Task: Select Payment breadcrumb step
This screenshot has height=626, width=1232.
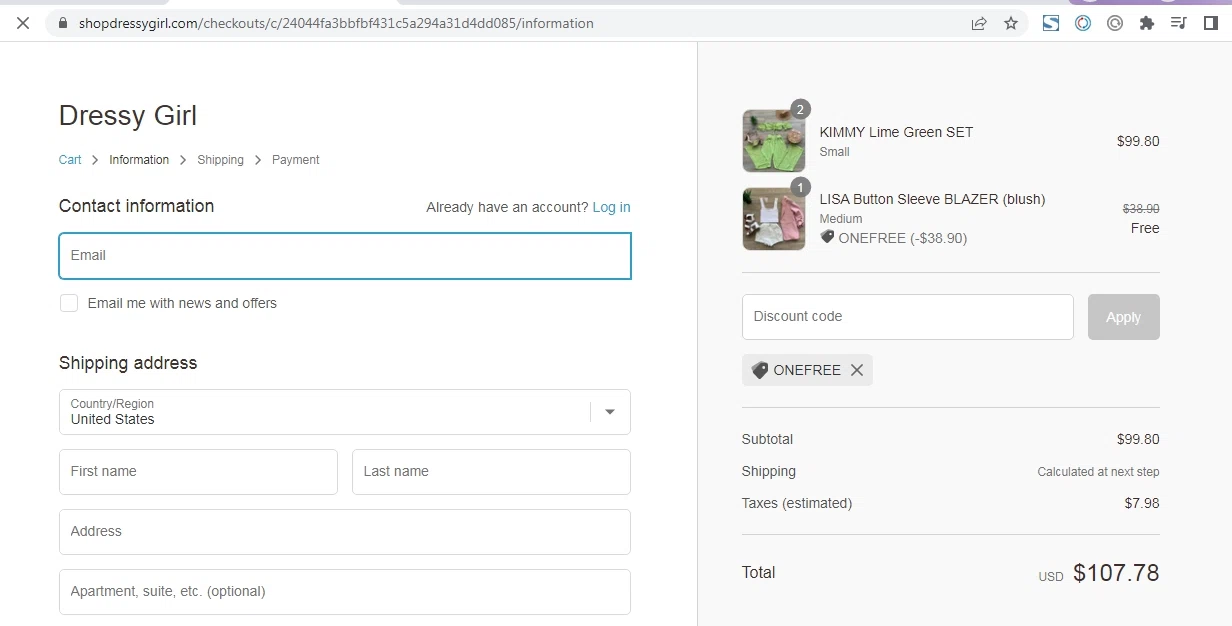Action: pyautogui.click(x=296, y=160)
